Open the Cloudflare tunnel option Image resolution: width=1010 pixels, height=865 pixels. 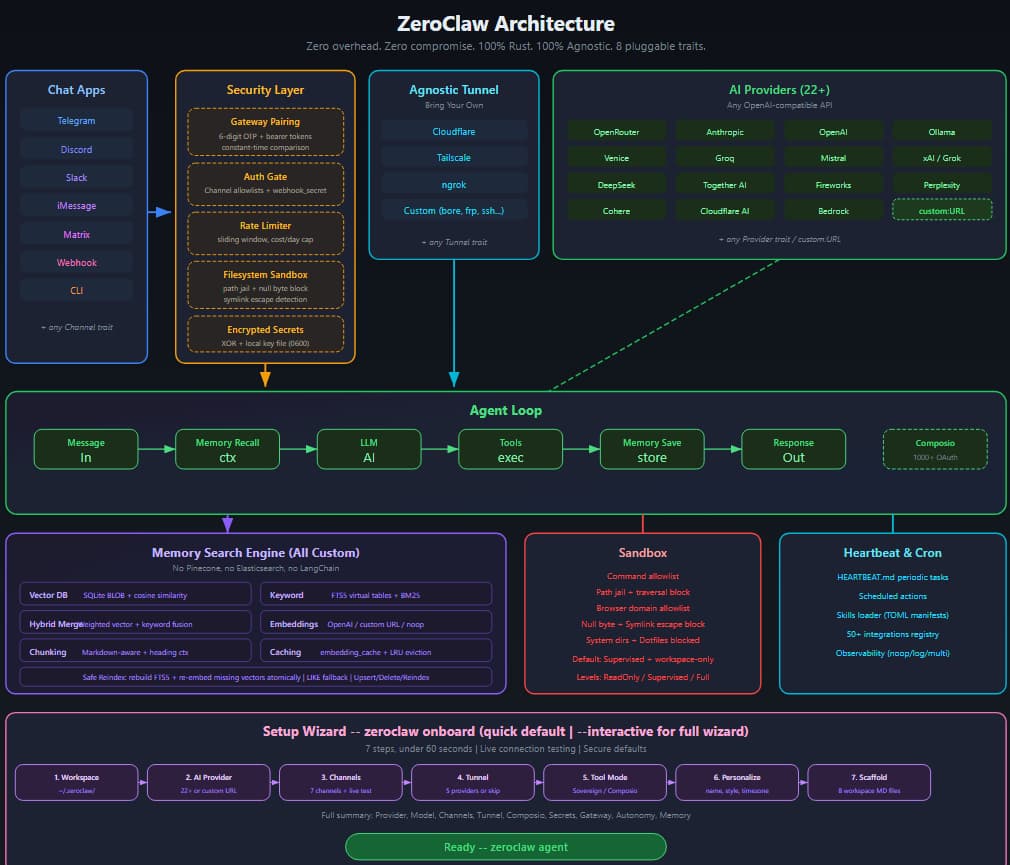pos(453,130)
